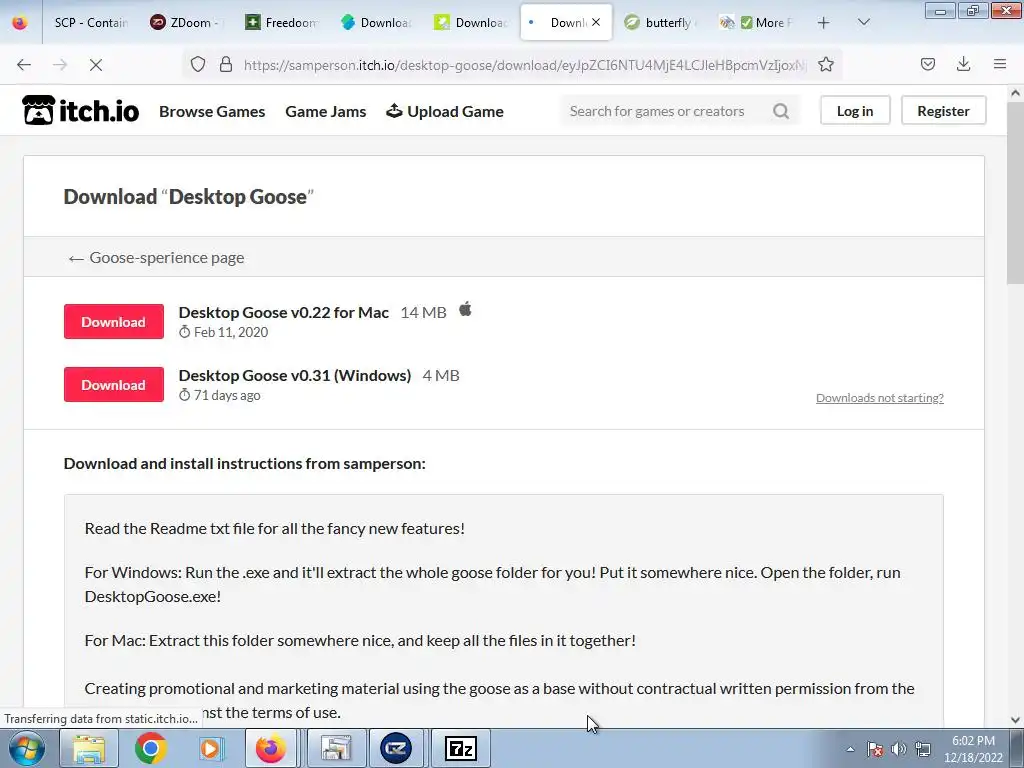Switch to the butterfly tab
Image resolution: width=1024 pixels, height=768 pixels.
click(661, 22)
